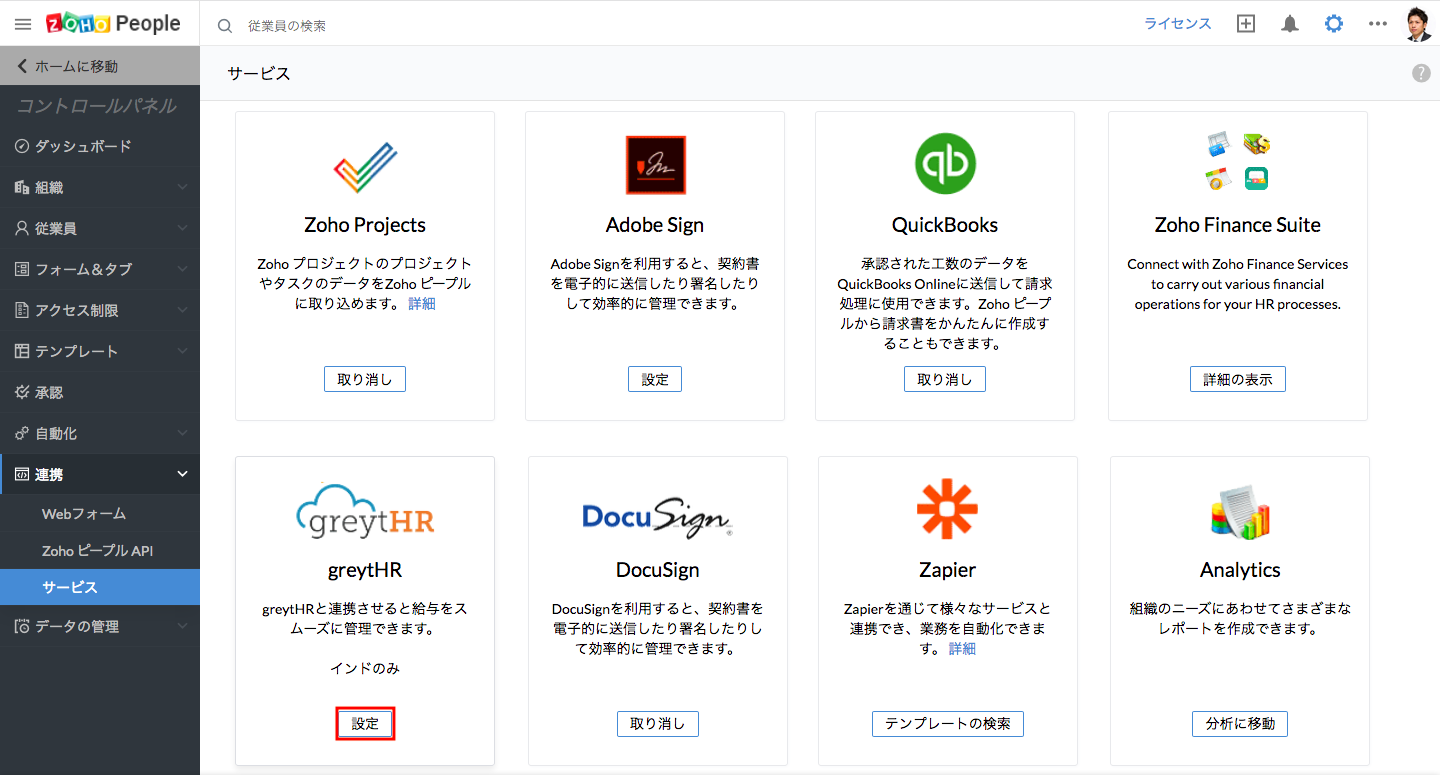Open the quick add plus icon

coord(1246,24)
